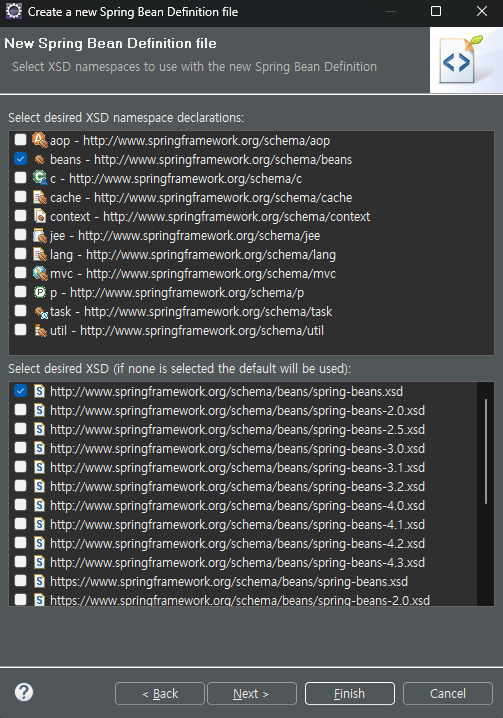Enable the aop namespace checkbox
503x718 pixels.
pyautogui.click(x=20, y=139)
